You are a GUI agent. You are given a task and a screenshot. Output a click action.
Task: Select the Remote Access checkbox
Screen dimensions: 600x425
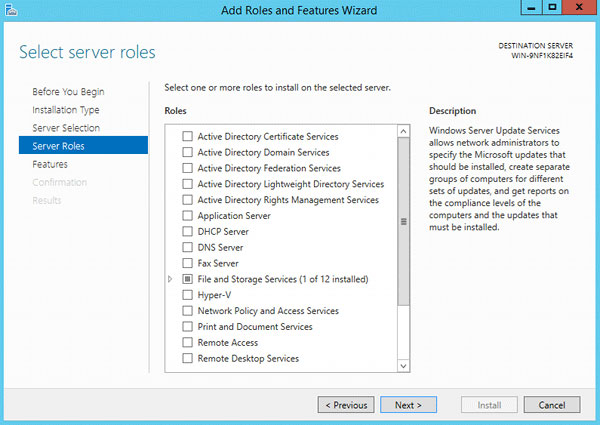(x=188, y=342)
